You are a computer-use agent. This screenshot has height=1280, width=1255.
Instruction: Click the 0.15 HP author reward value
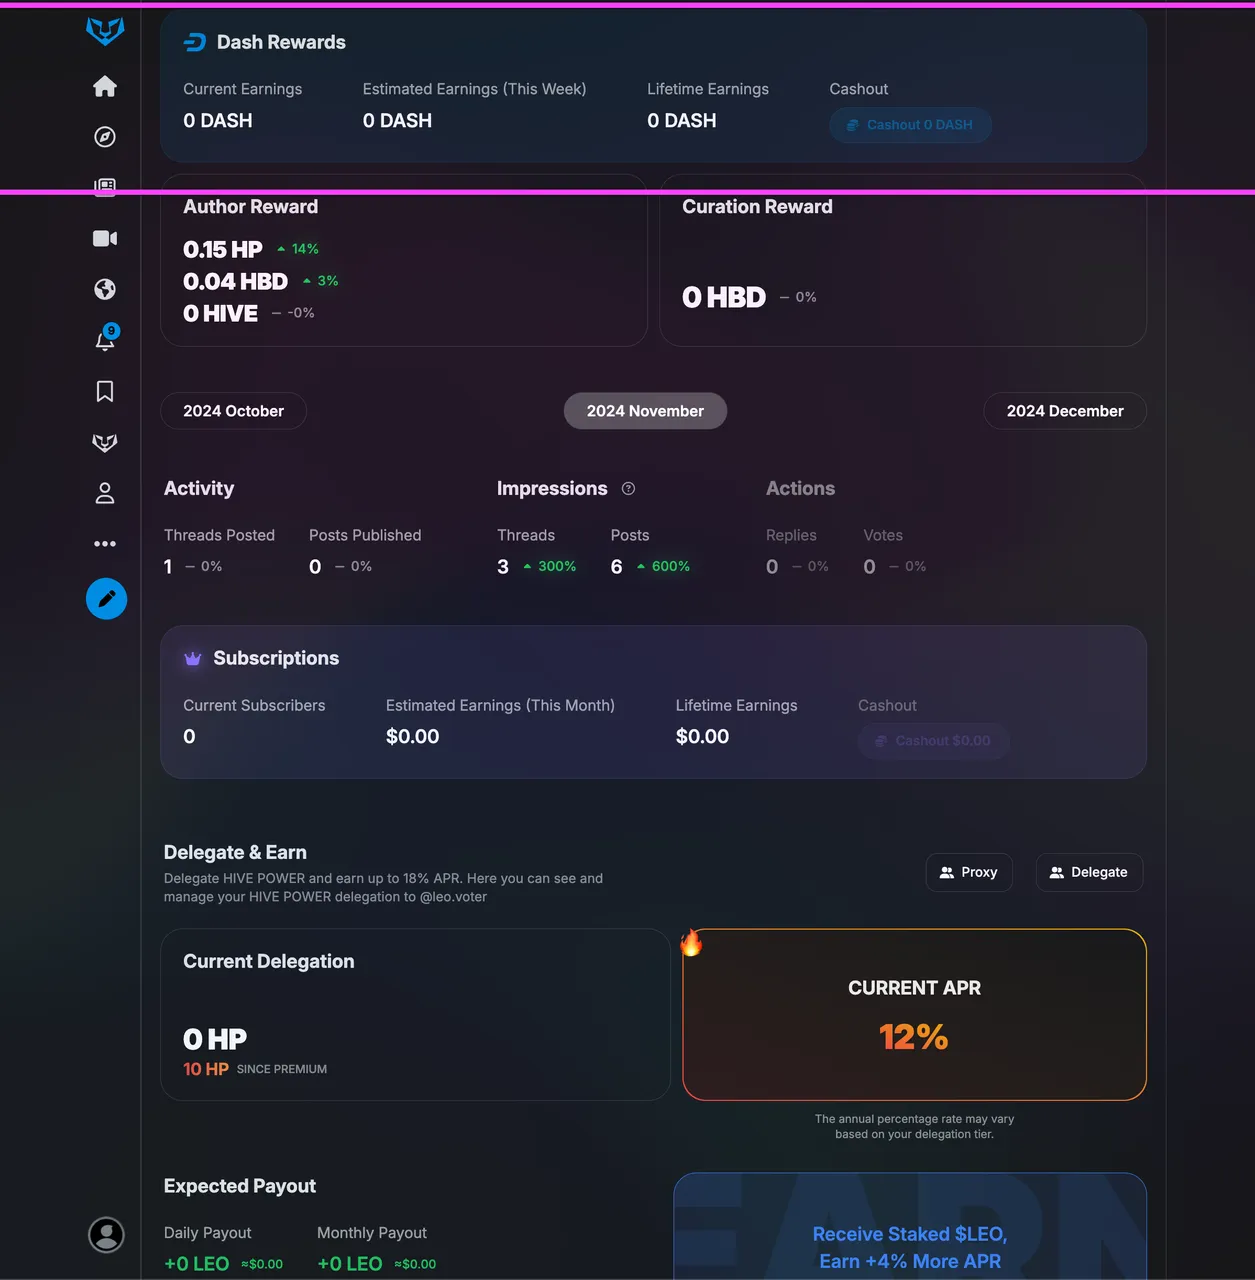coord(223,249)
